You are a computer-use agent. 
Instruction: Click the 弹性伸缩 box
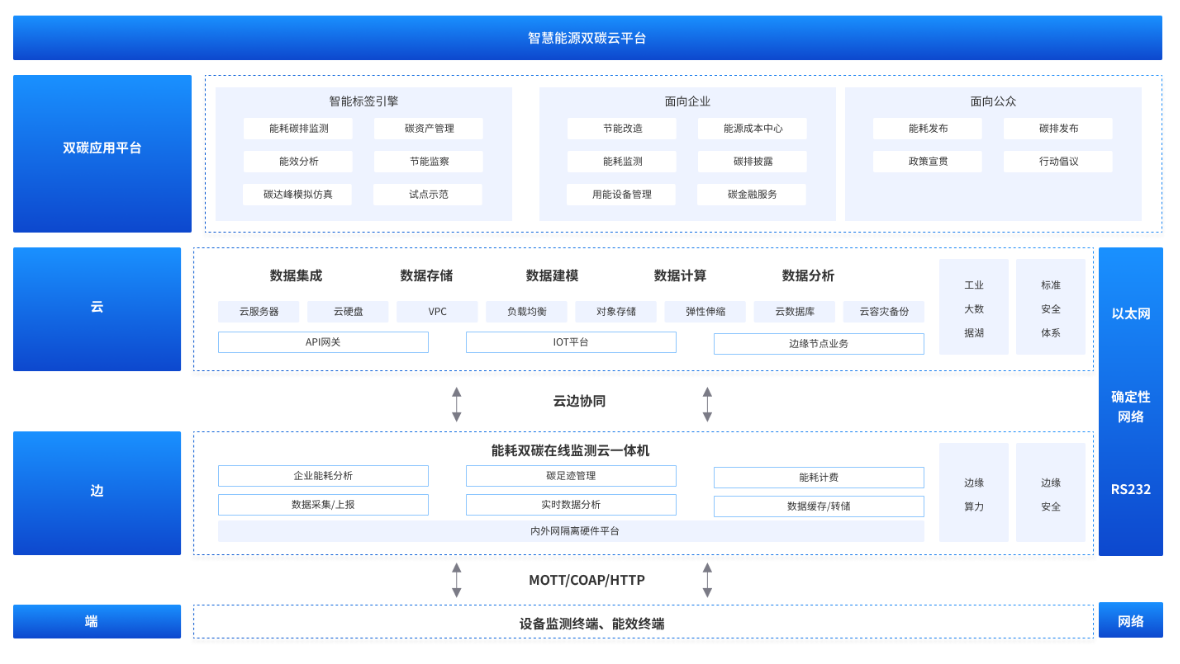(705, 312)
